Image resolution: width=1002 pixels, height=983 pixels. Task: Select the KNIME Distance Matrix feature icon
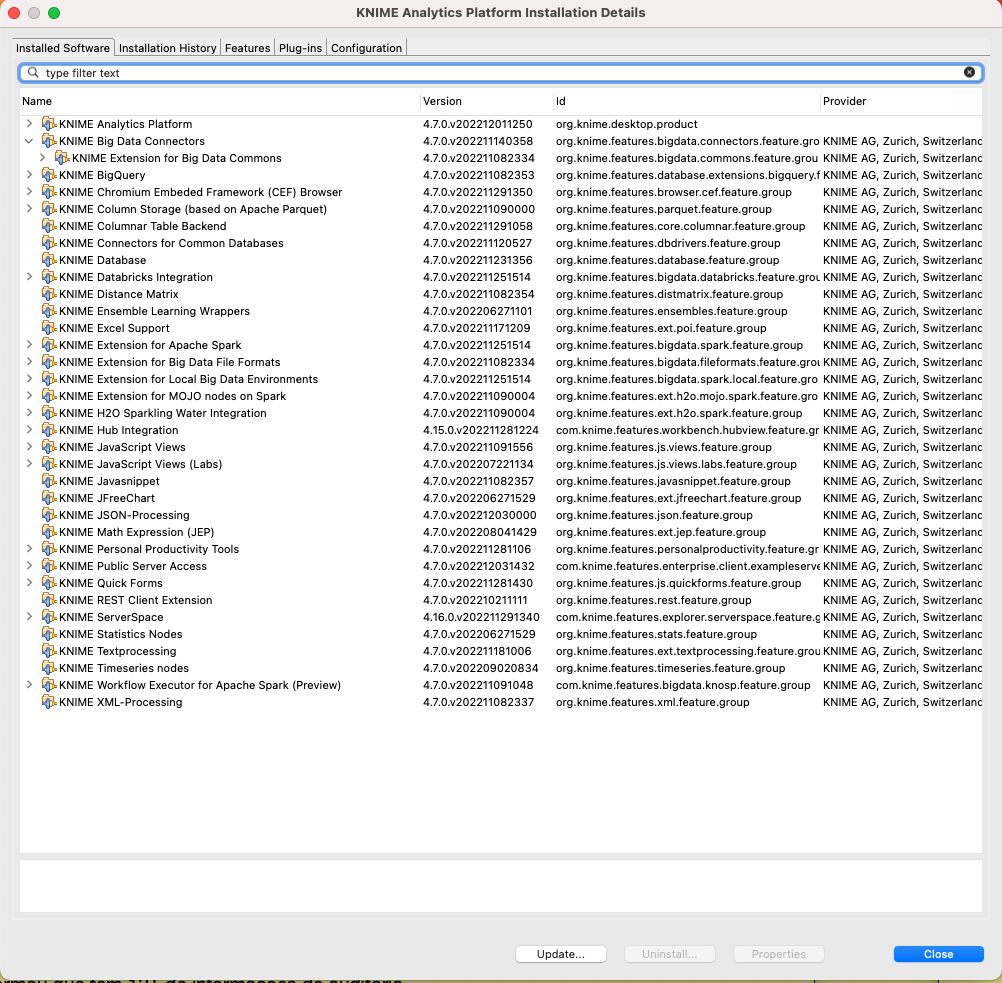click(49, 294)
